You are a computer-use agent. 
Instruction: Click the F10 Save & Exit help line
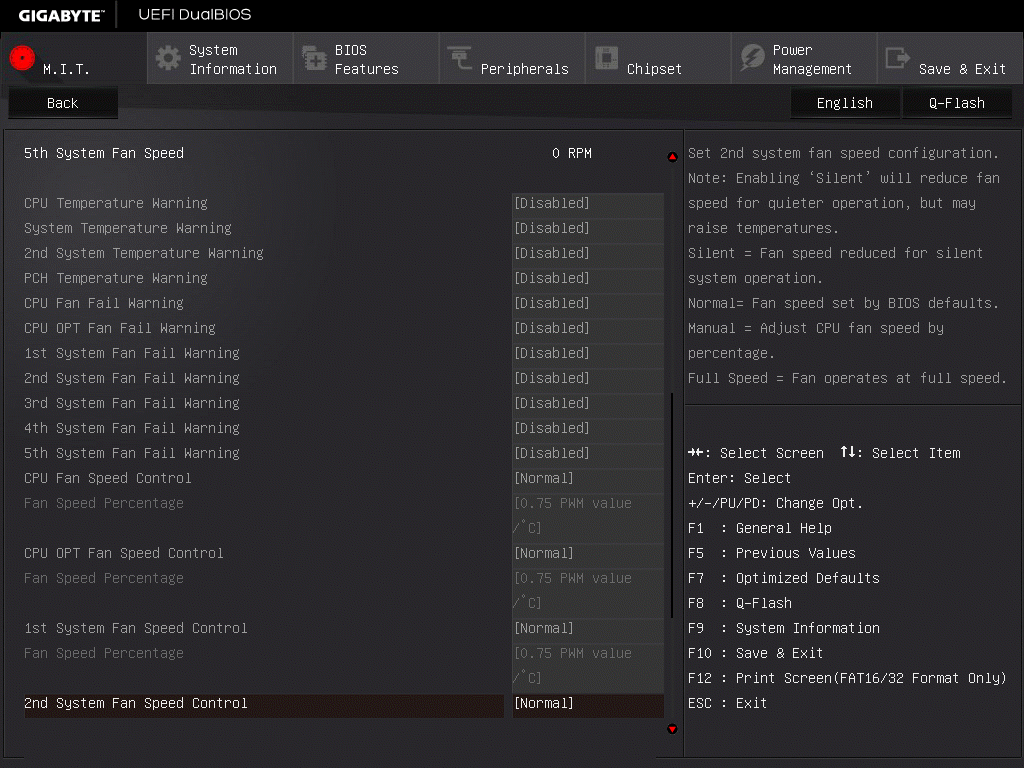(x=756, y=653)
